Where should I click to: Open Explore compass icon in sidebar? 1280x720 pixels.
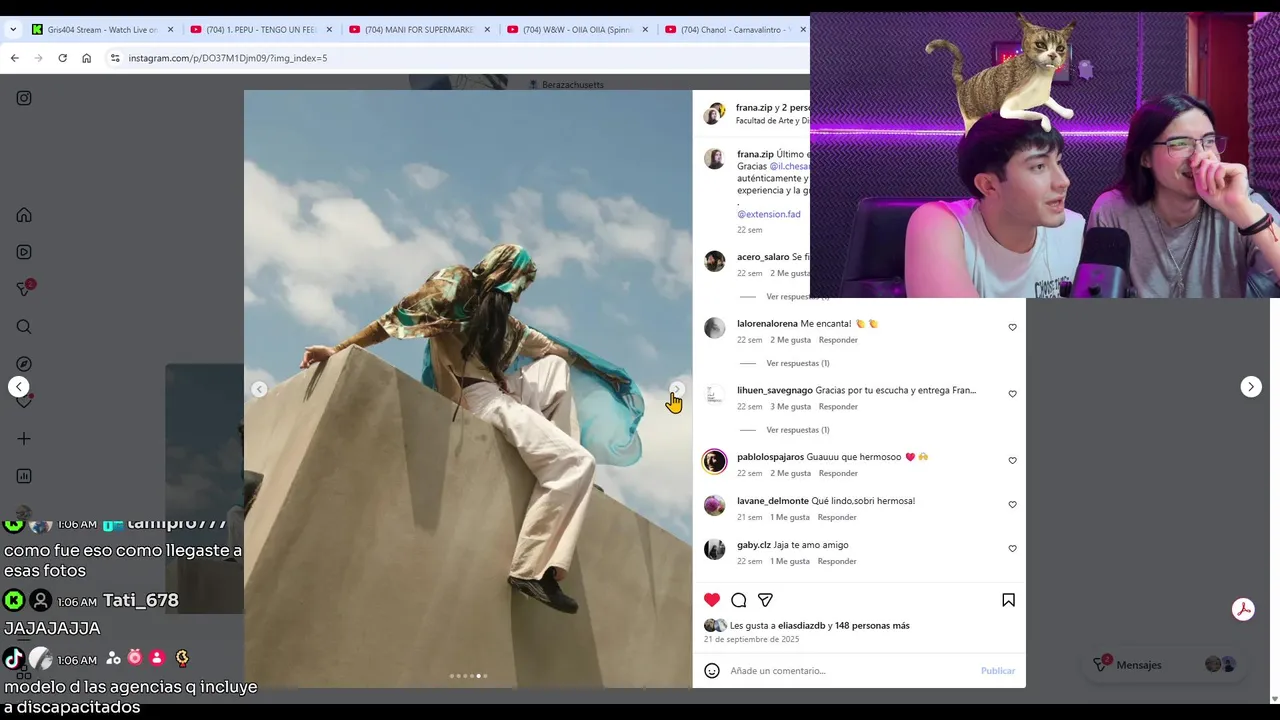point(24,364)
